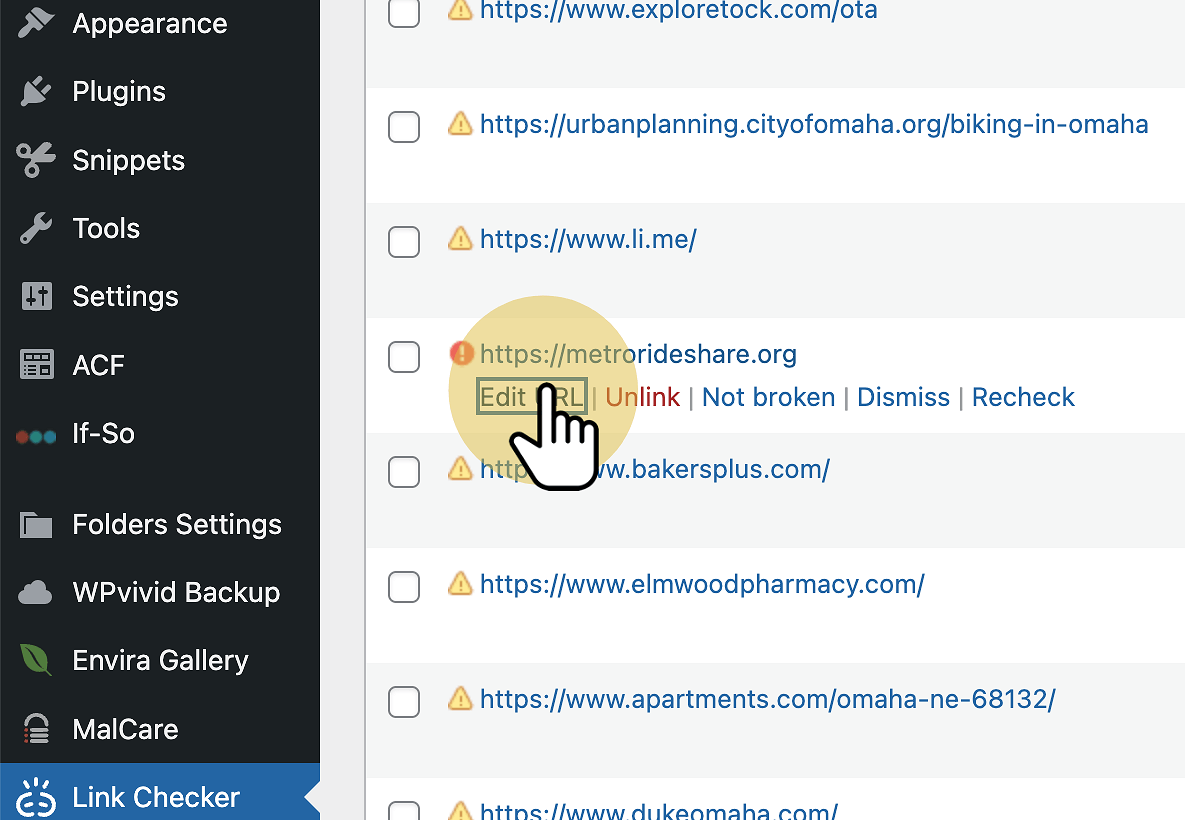Click the Envira Gallery leaf icon
This screenshot has width=1185, height=820.
click(36, 661)
